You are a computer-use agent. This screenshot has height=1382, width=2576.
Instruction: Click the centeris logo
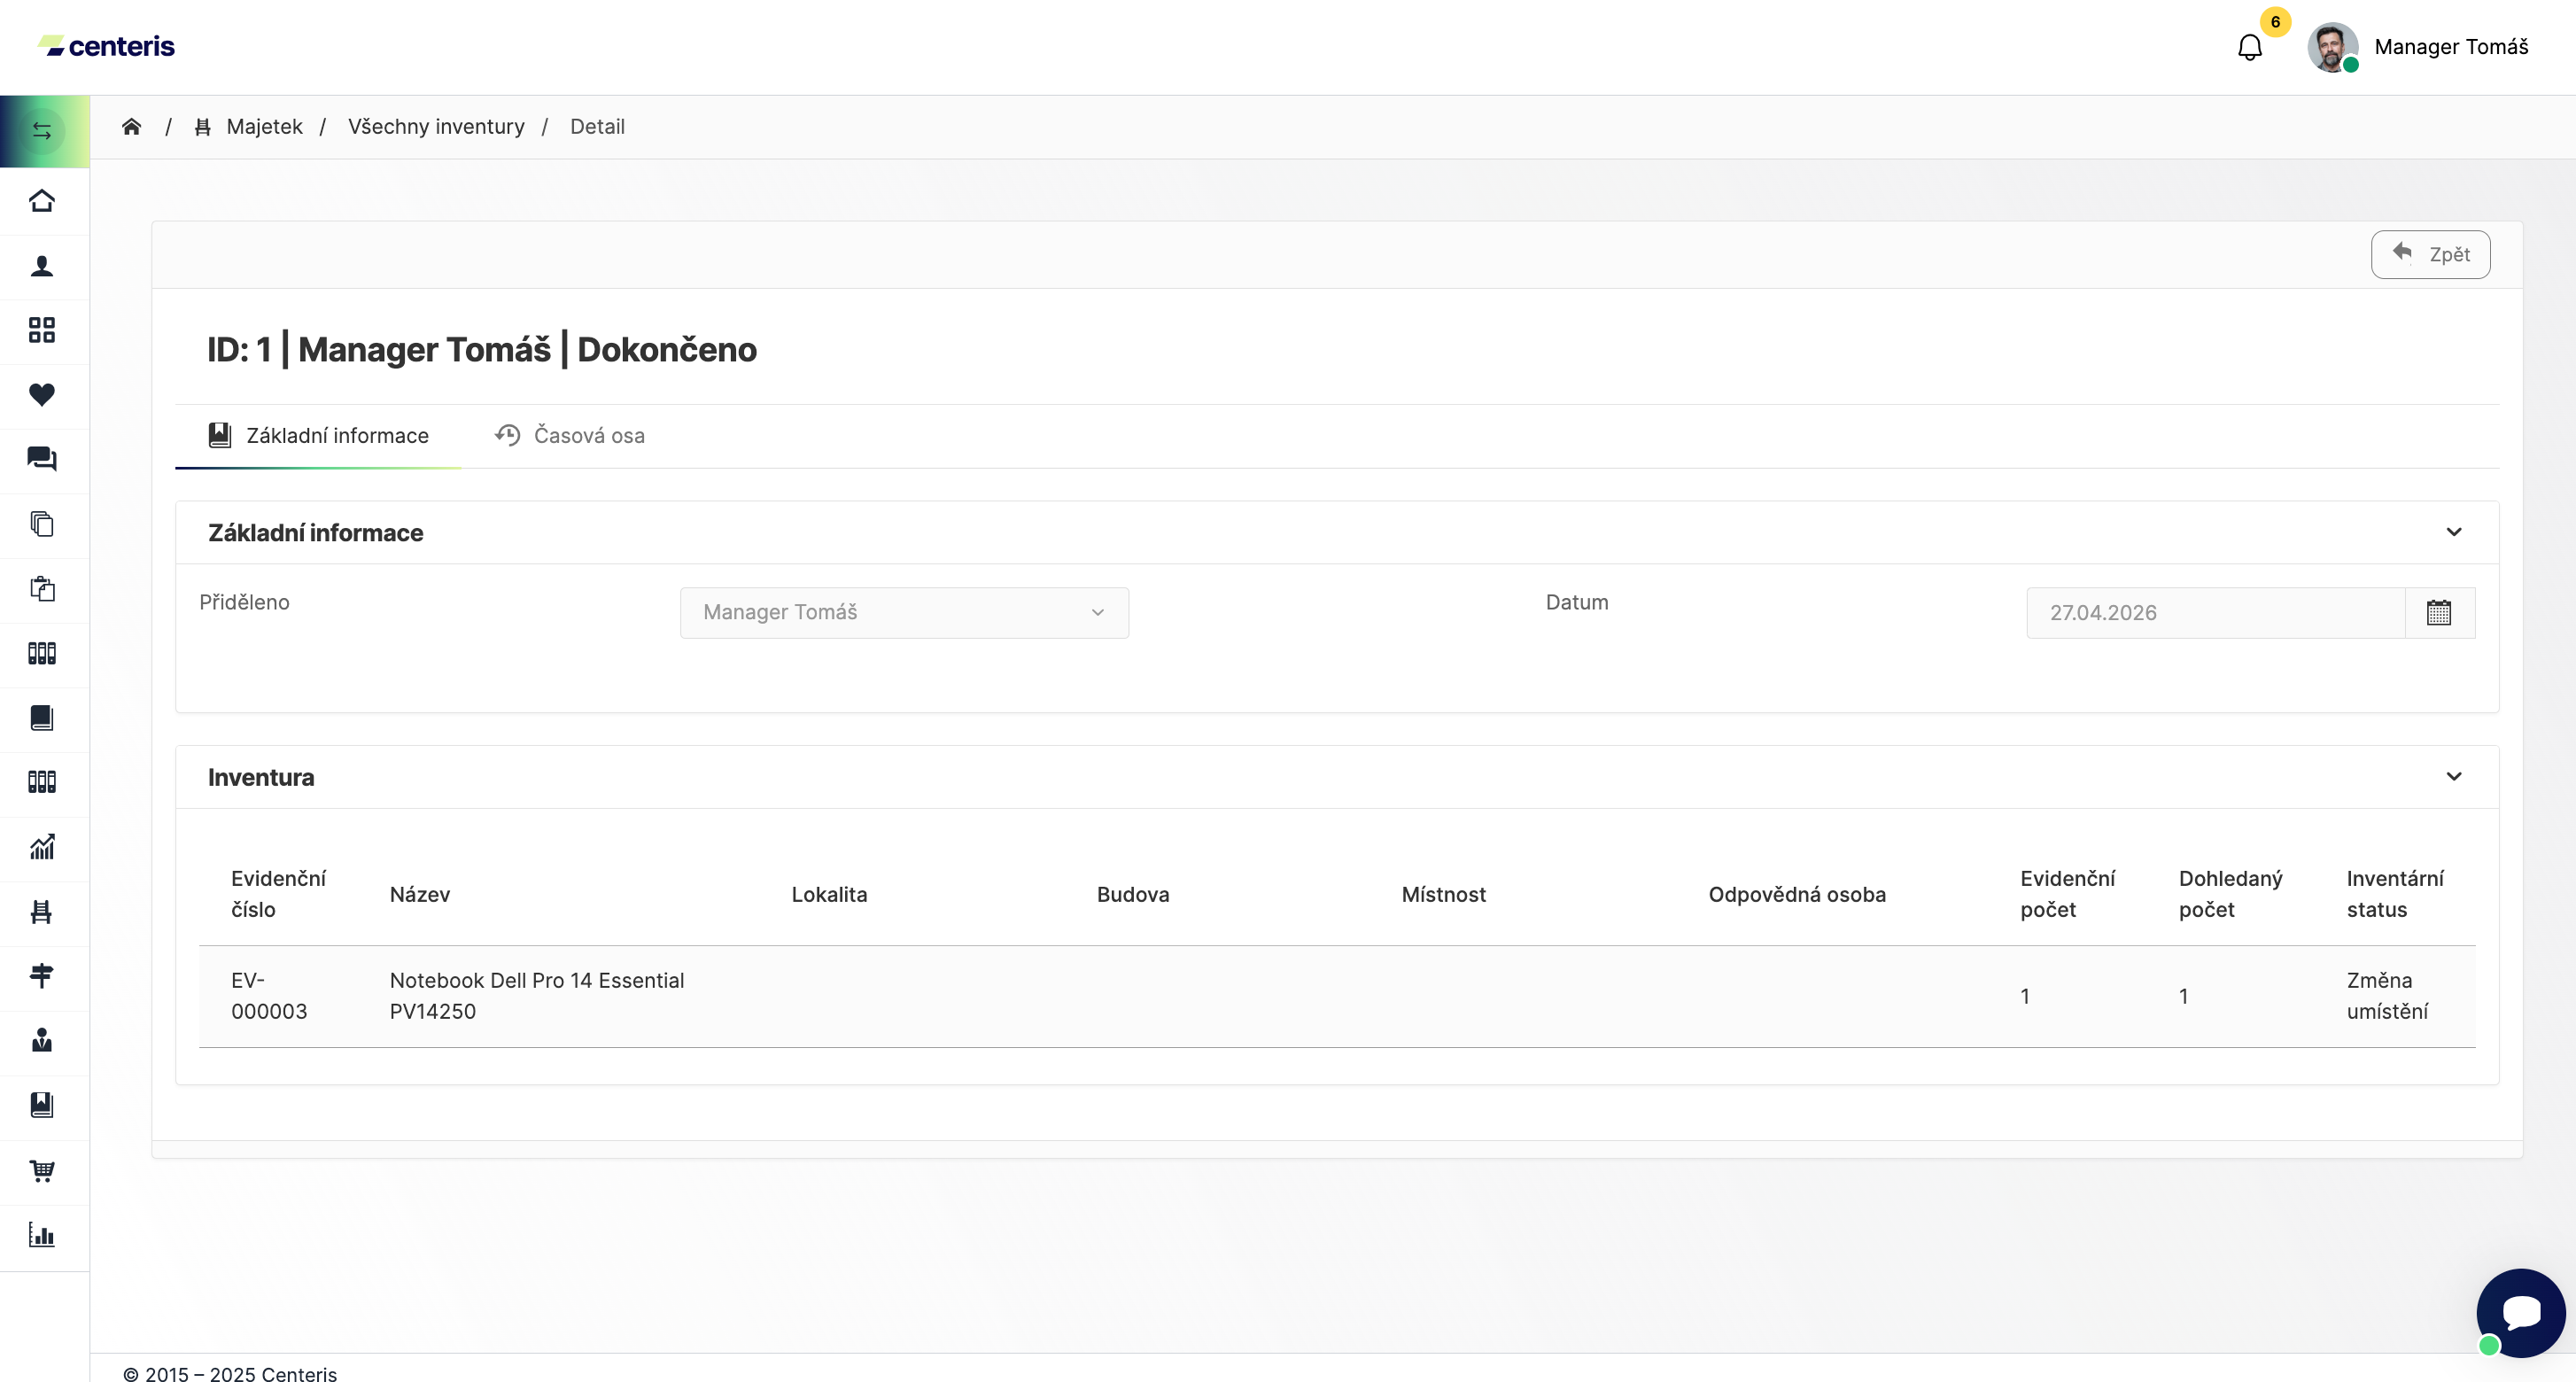pyautogui.click(x=107, y=46)
